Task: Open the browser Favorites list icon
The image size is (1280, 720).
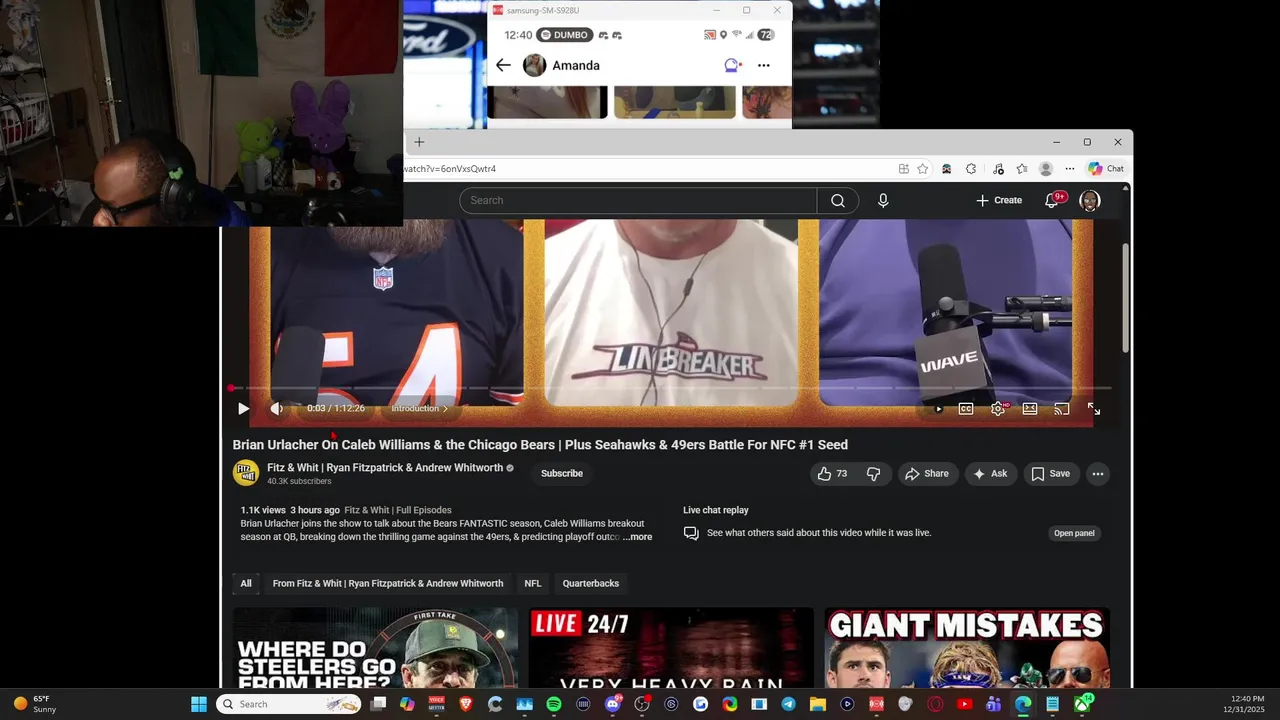Action: click(x=1022, y=169)
